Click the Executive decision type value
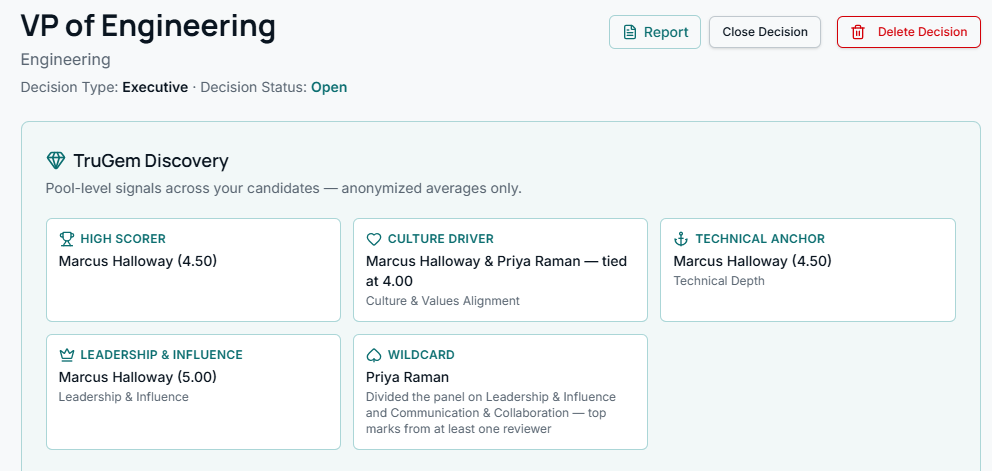The image size is (992, 471). tap(155, 87)
